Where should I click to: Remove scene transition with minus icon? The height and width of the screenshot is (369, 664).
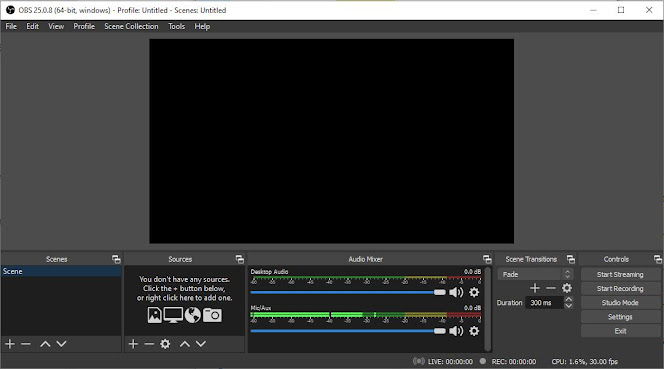551,288
